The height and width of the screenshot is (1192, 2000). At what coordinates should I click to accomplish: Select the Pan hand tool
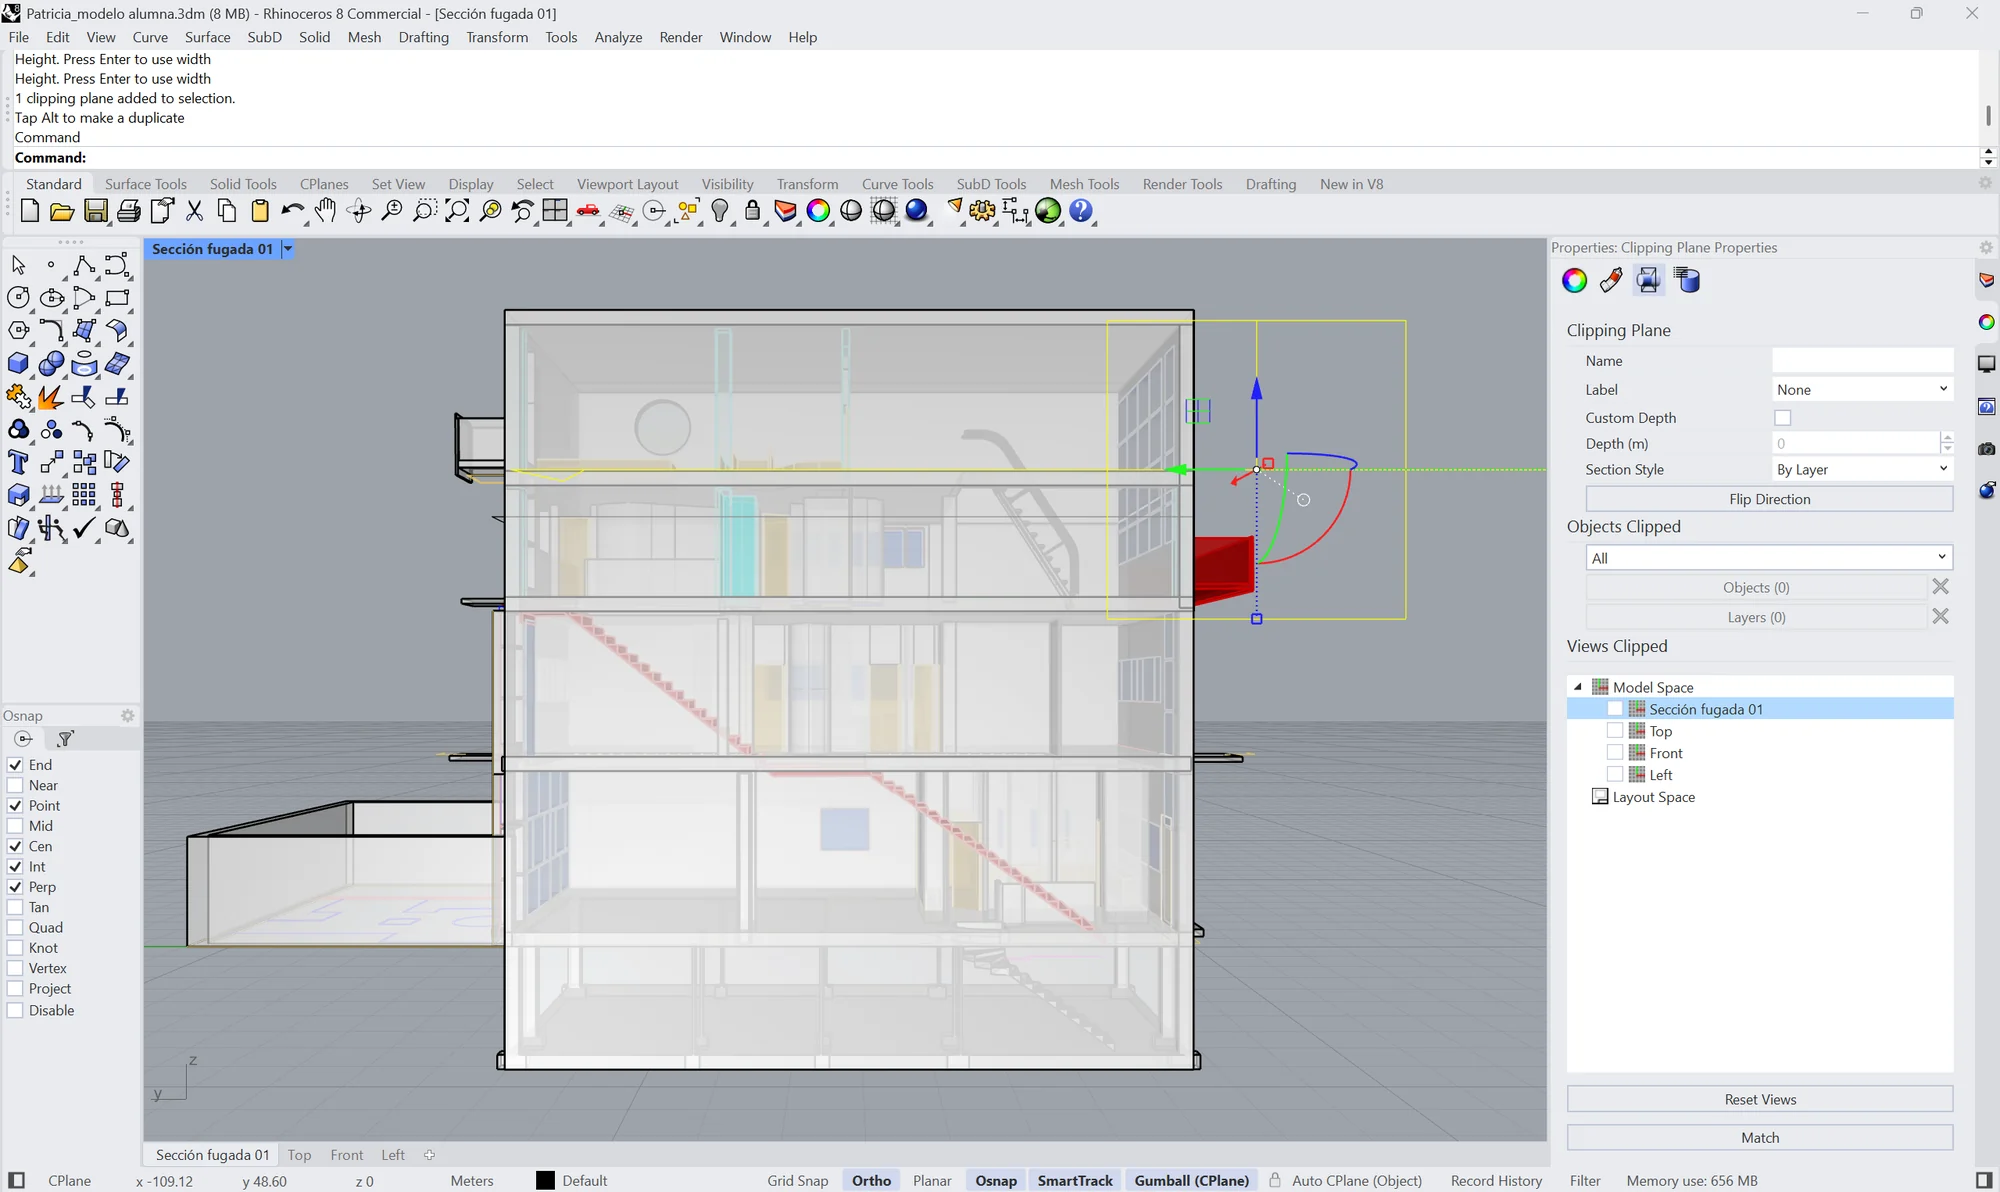coord(326,211)
